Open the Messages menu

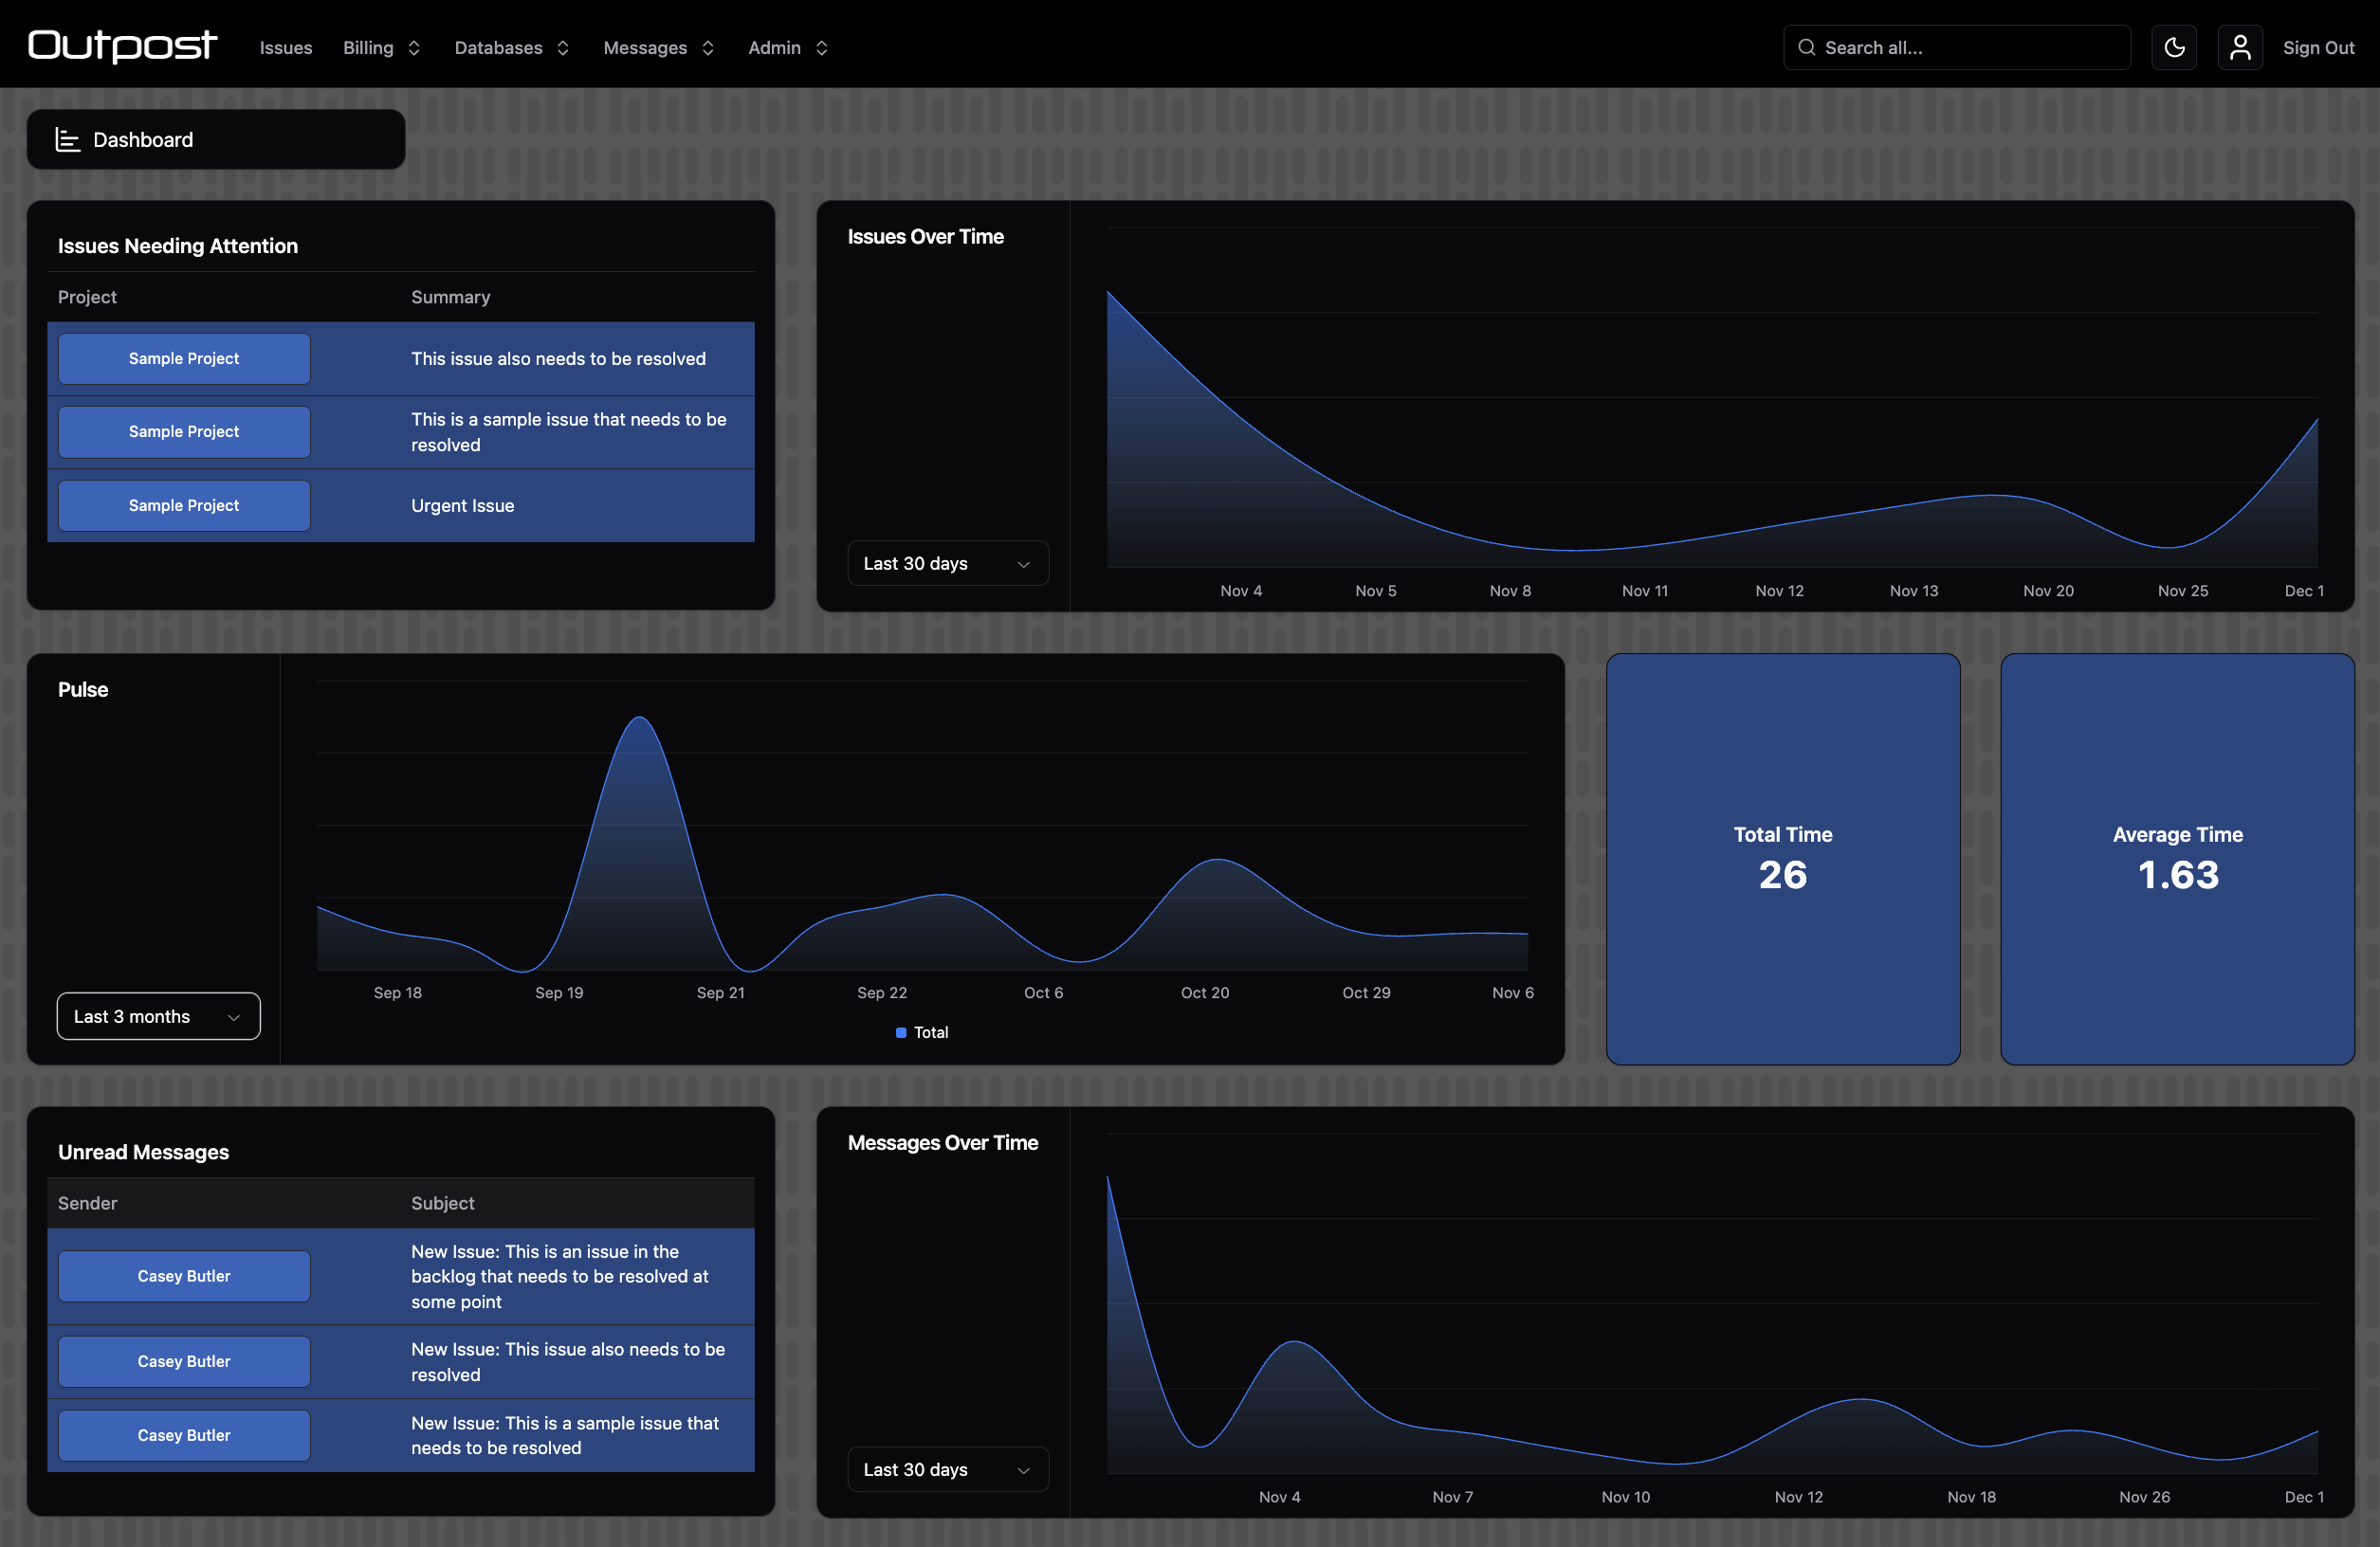point(645,48)
